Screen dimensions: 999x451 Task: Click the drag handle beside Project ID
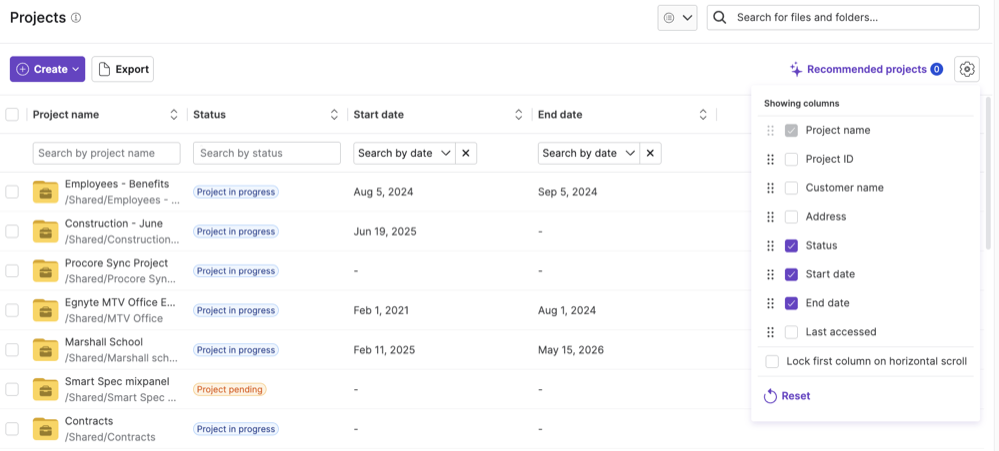(770, 159)
